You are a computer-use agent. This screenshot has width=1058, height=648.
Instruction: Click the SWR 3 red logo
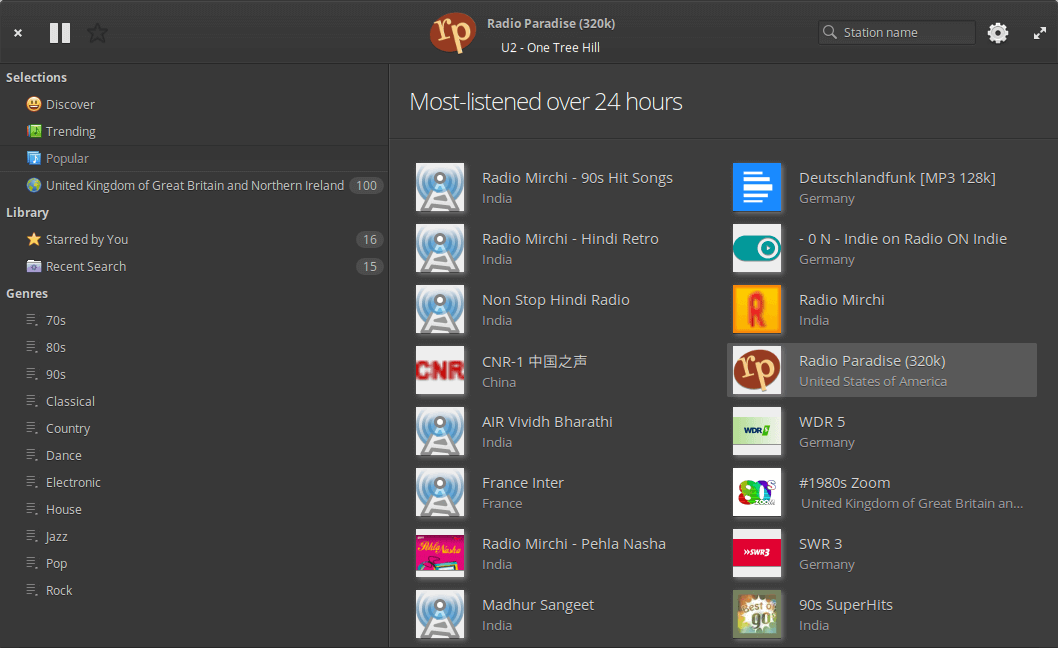(x=757, y=554)
